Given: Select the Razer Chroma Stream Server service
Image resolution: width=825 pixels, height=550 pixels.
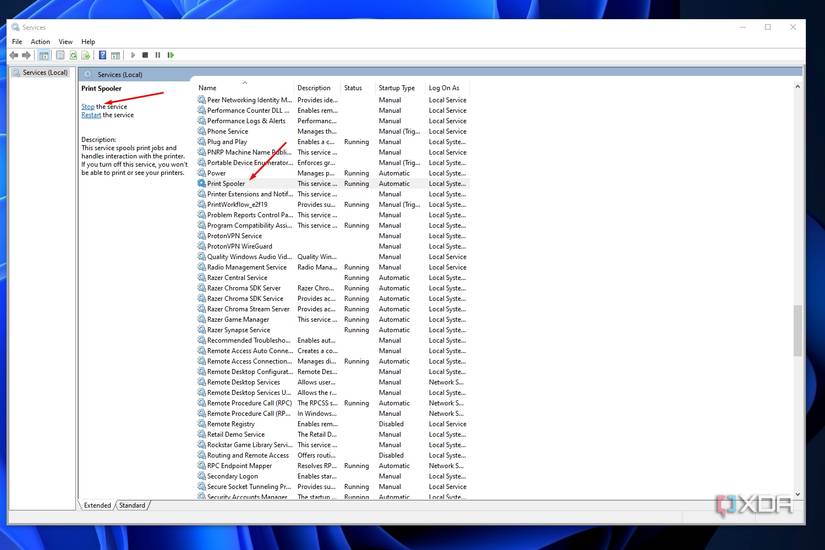Looking at the screenshot, I should (x=248, y=309).
